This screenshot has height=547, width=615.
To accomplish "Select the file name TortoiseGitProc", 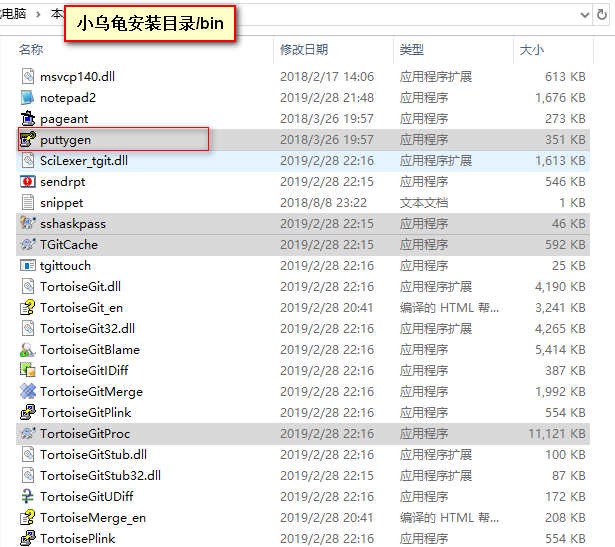I will 85,434.
